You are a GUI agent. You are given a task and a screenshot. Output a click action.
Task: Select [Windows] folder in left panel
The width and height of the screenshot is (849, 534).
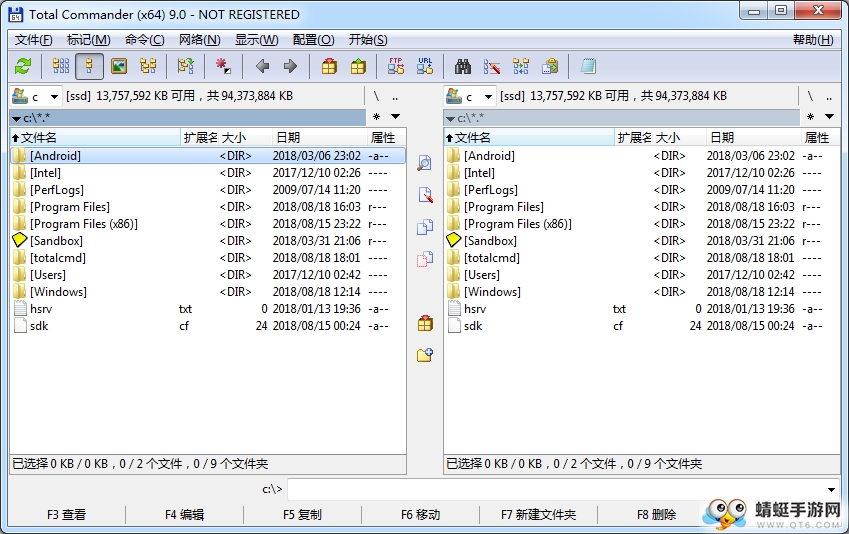point(208,292)
